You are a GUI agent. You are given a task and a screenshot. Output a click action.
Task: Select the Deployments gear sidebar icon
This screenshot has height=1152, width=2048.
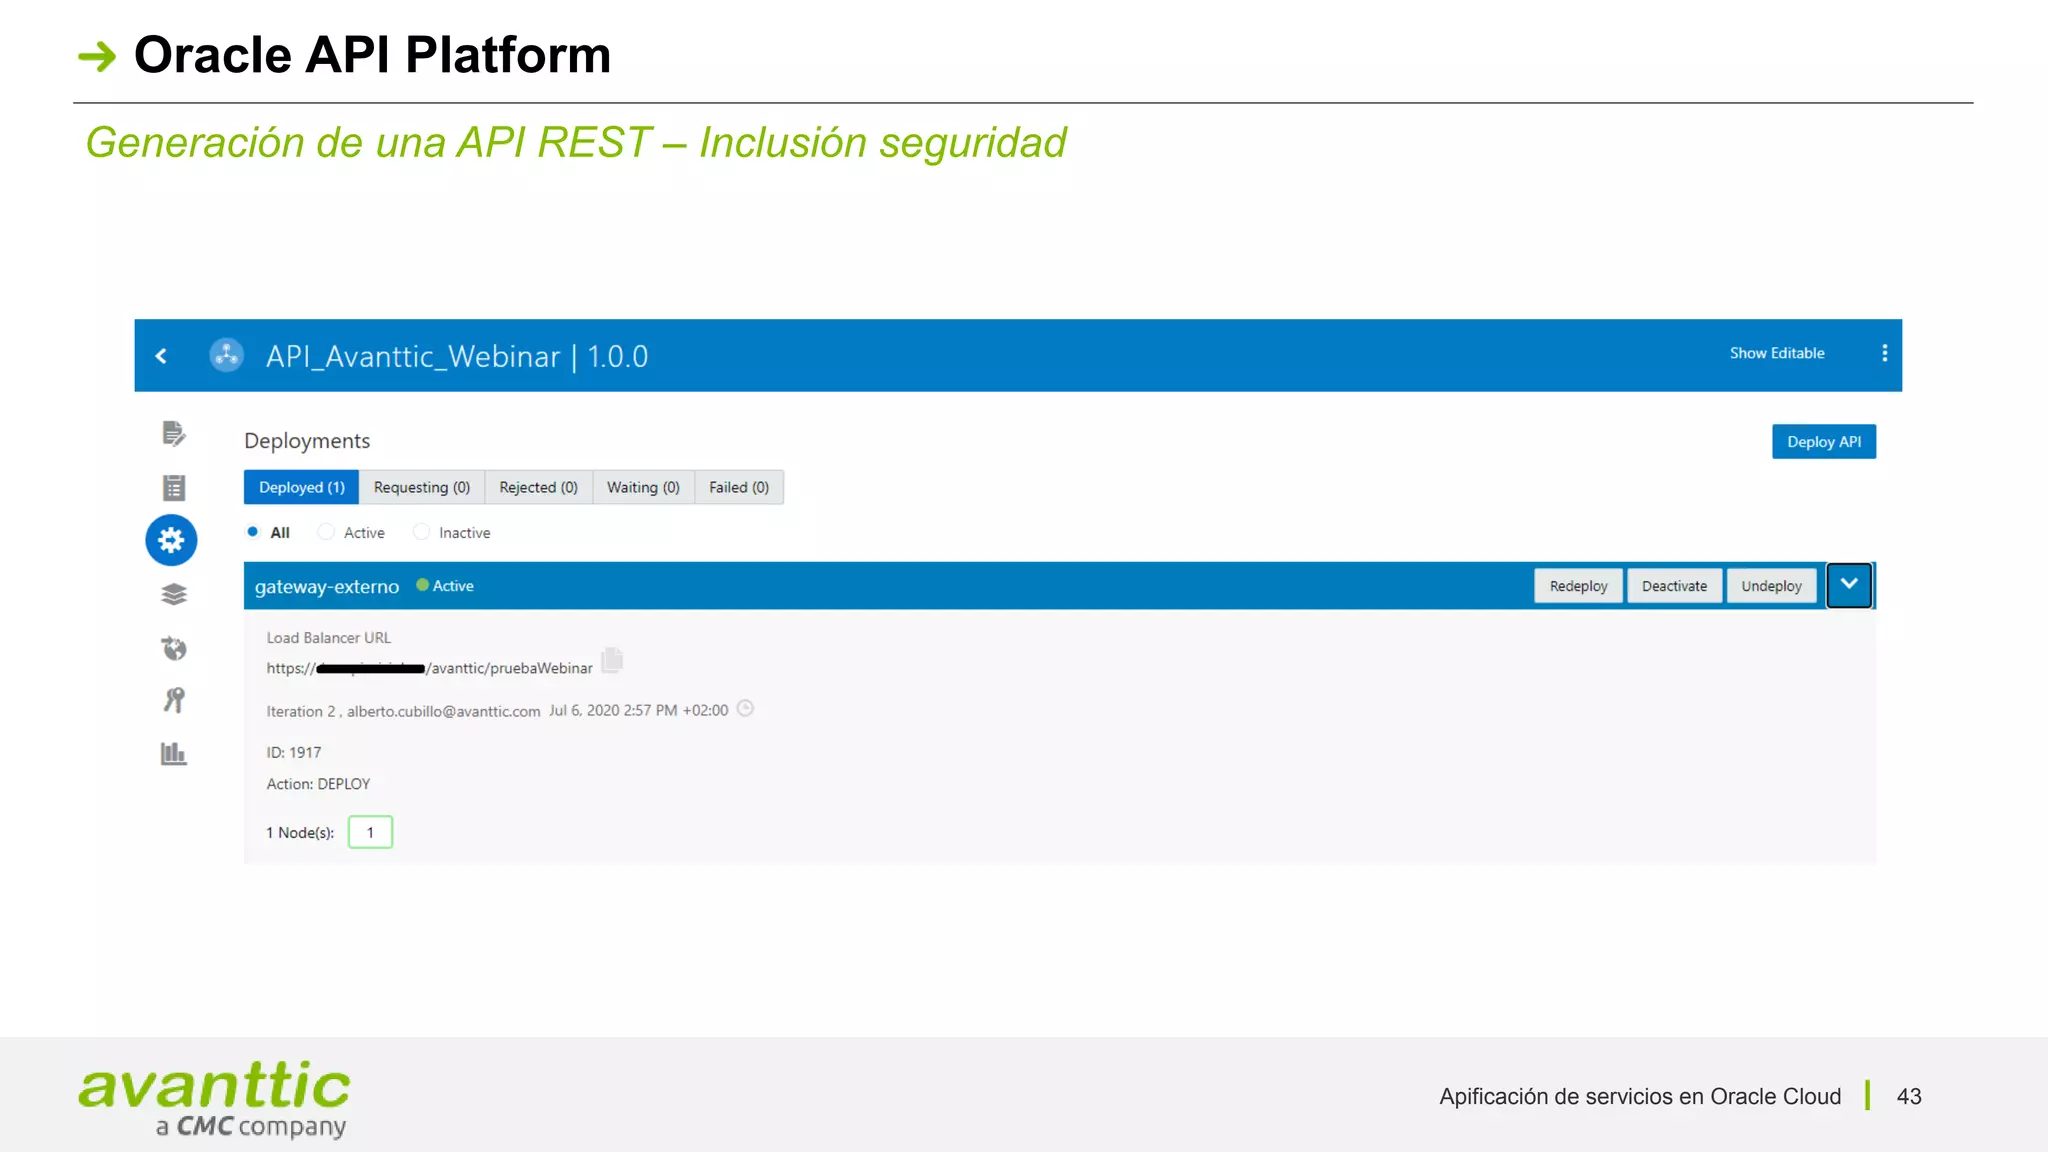point(171,540)
